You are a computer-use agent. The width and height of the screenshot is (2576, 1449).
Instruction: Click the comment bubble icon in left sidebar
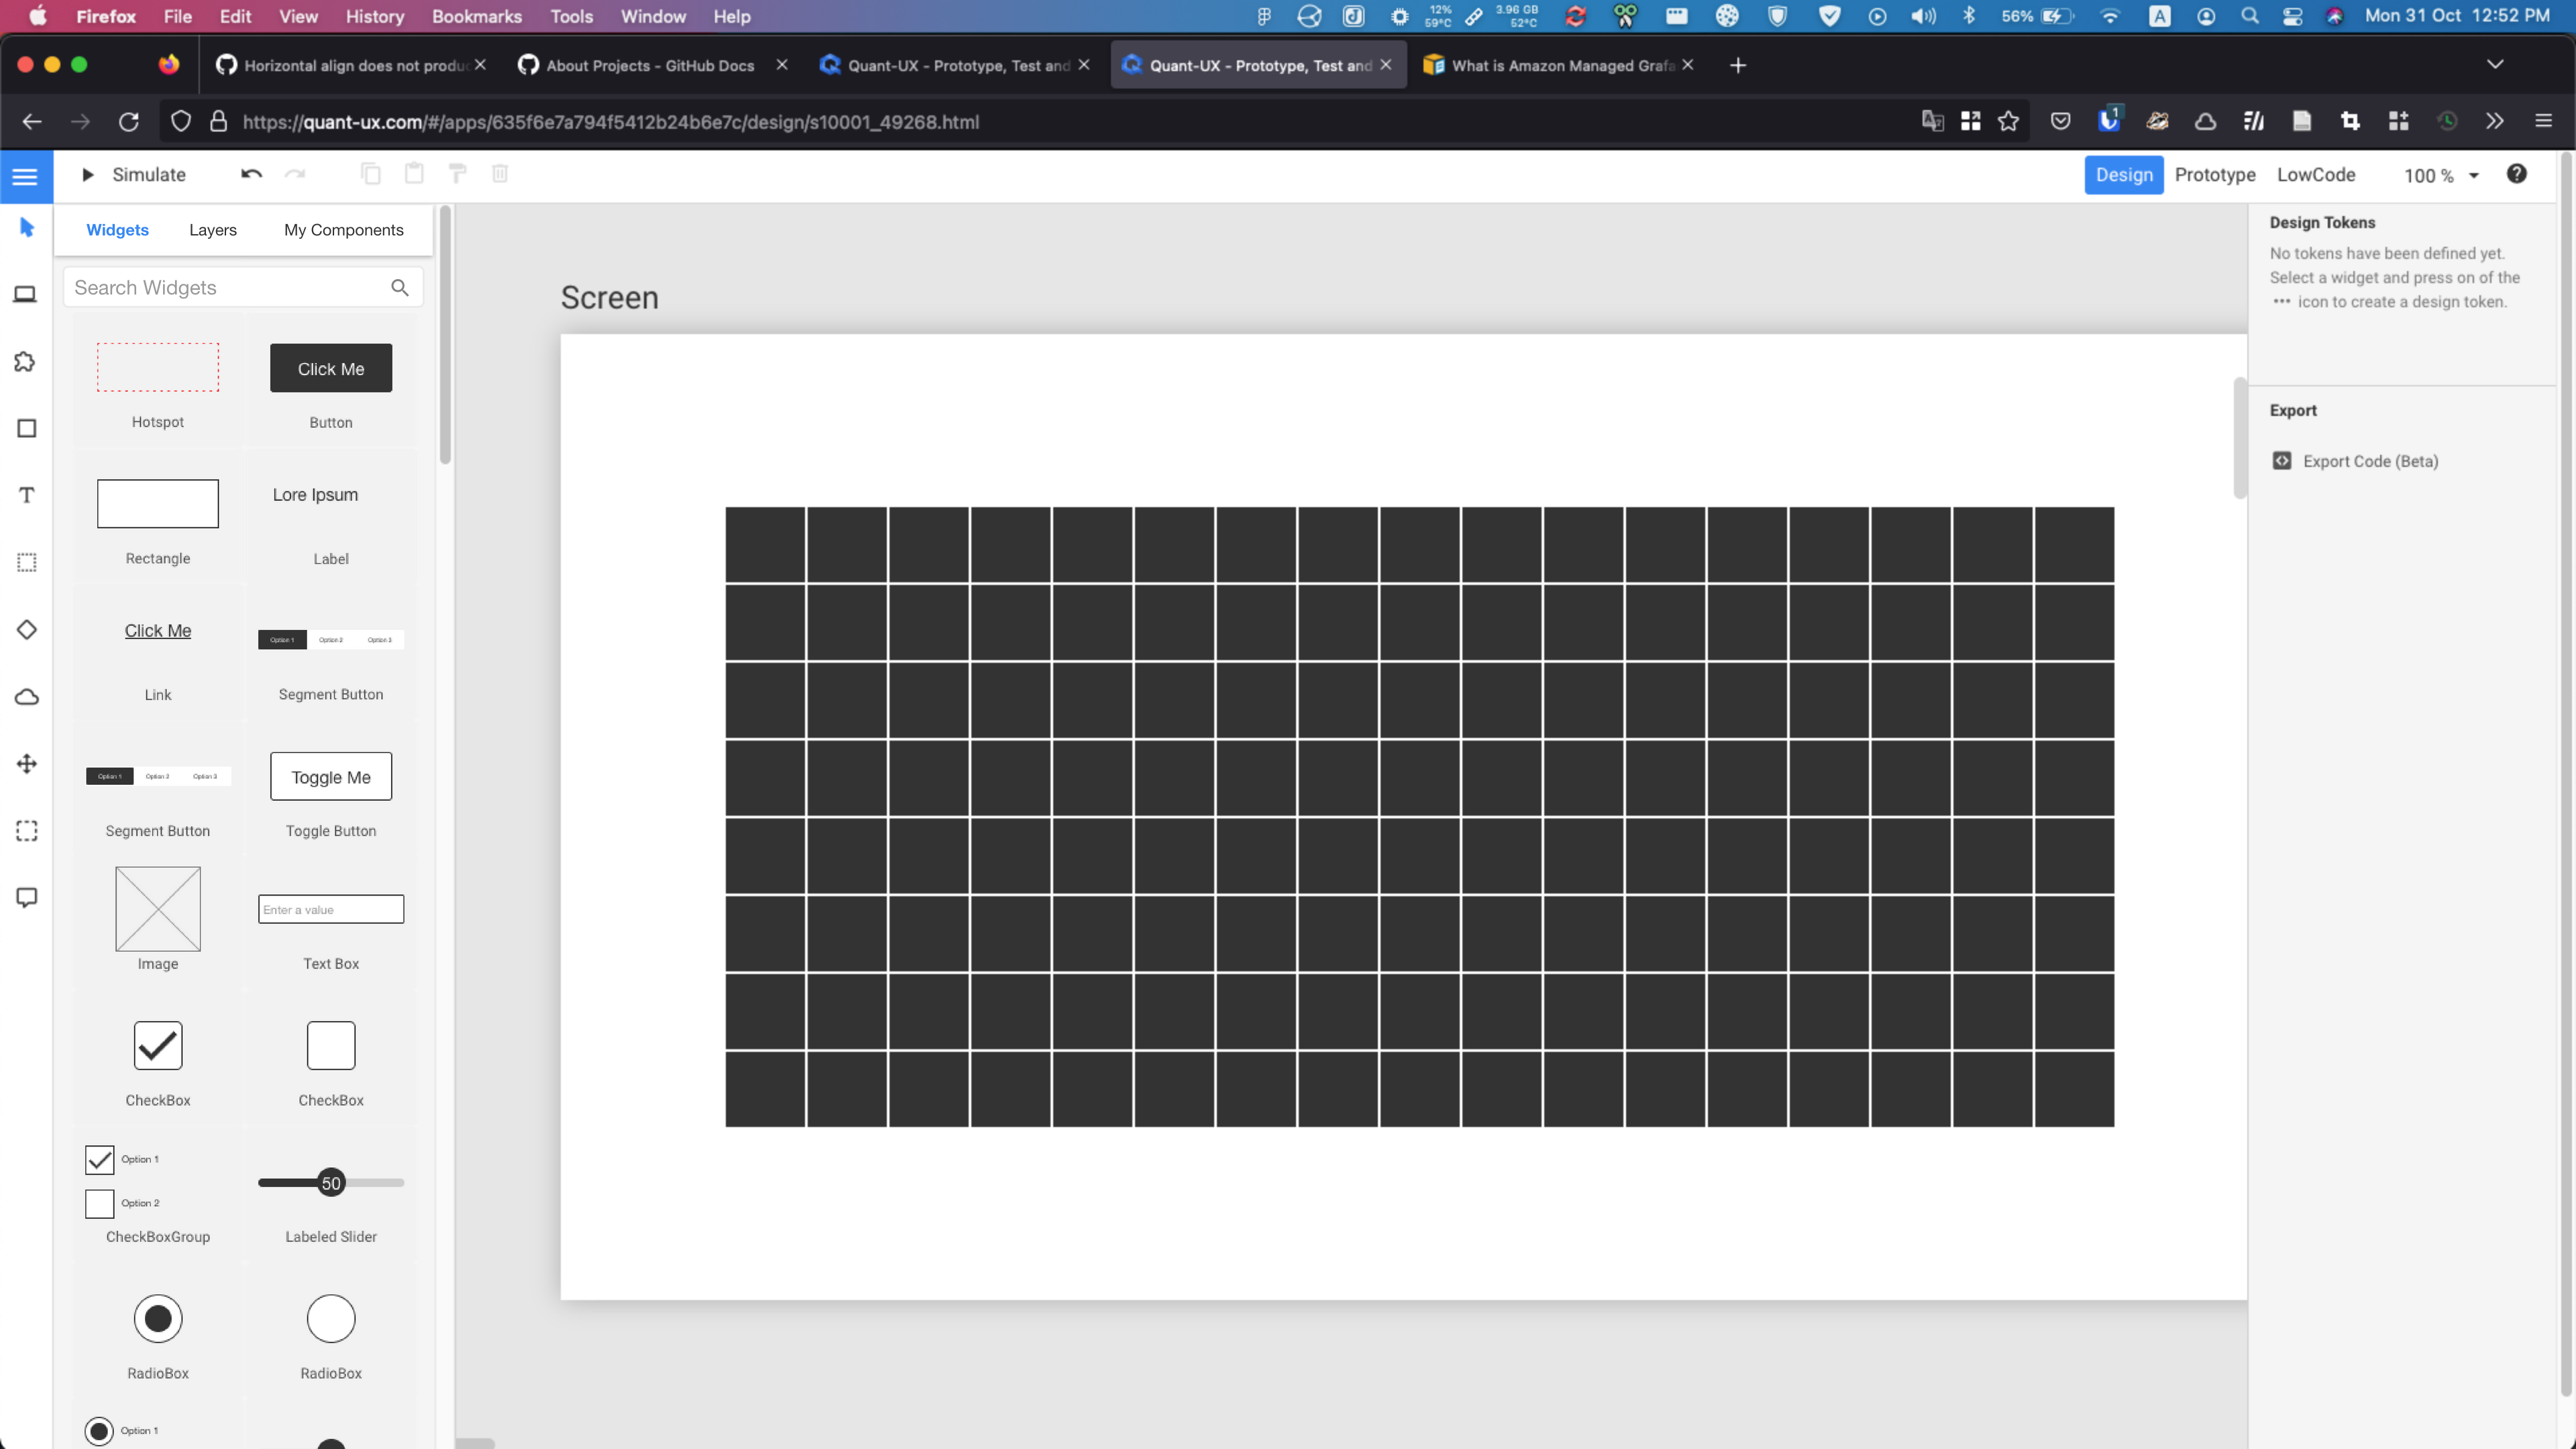(26, 897)
